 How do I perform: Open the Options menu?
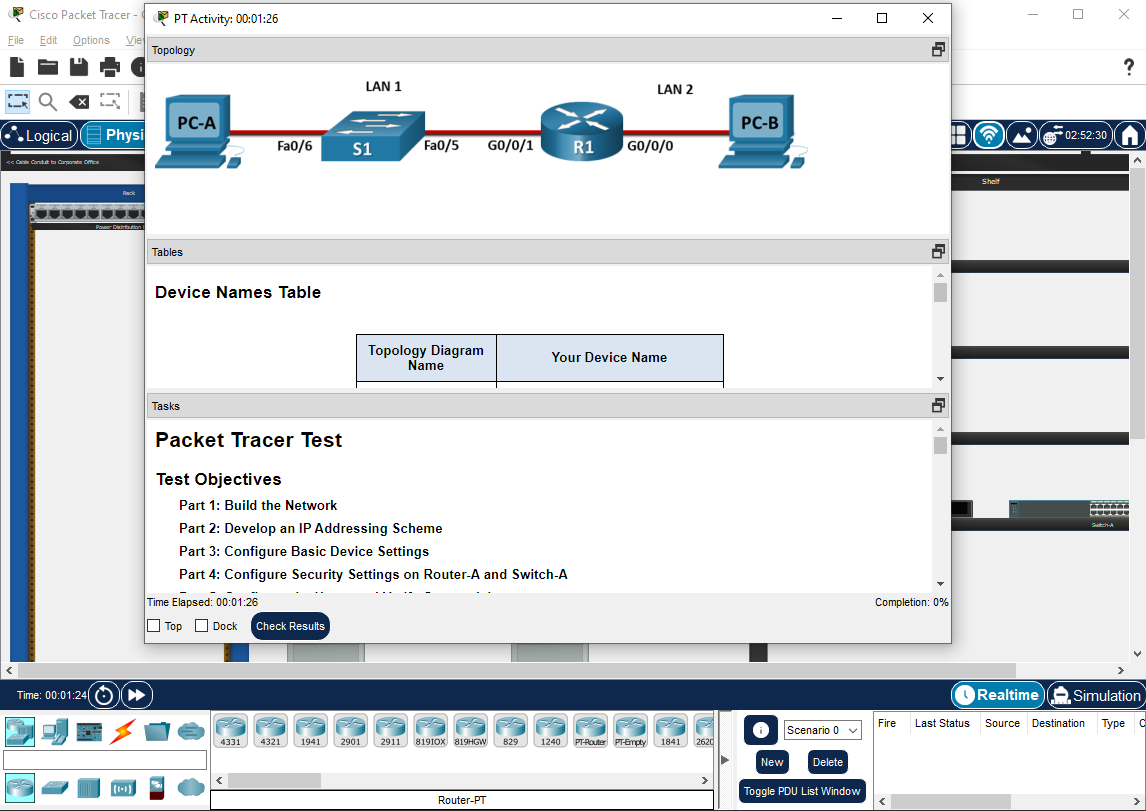point(91,40)
